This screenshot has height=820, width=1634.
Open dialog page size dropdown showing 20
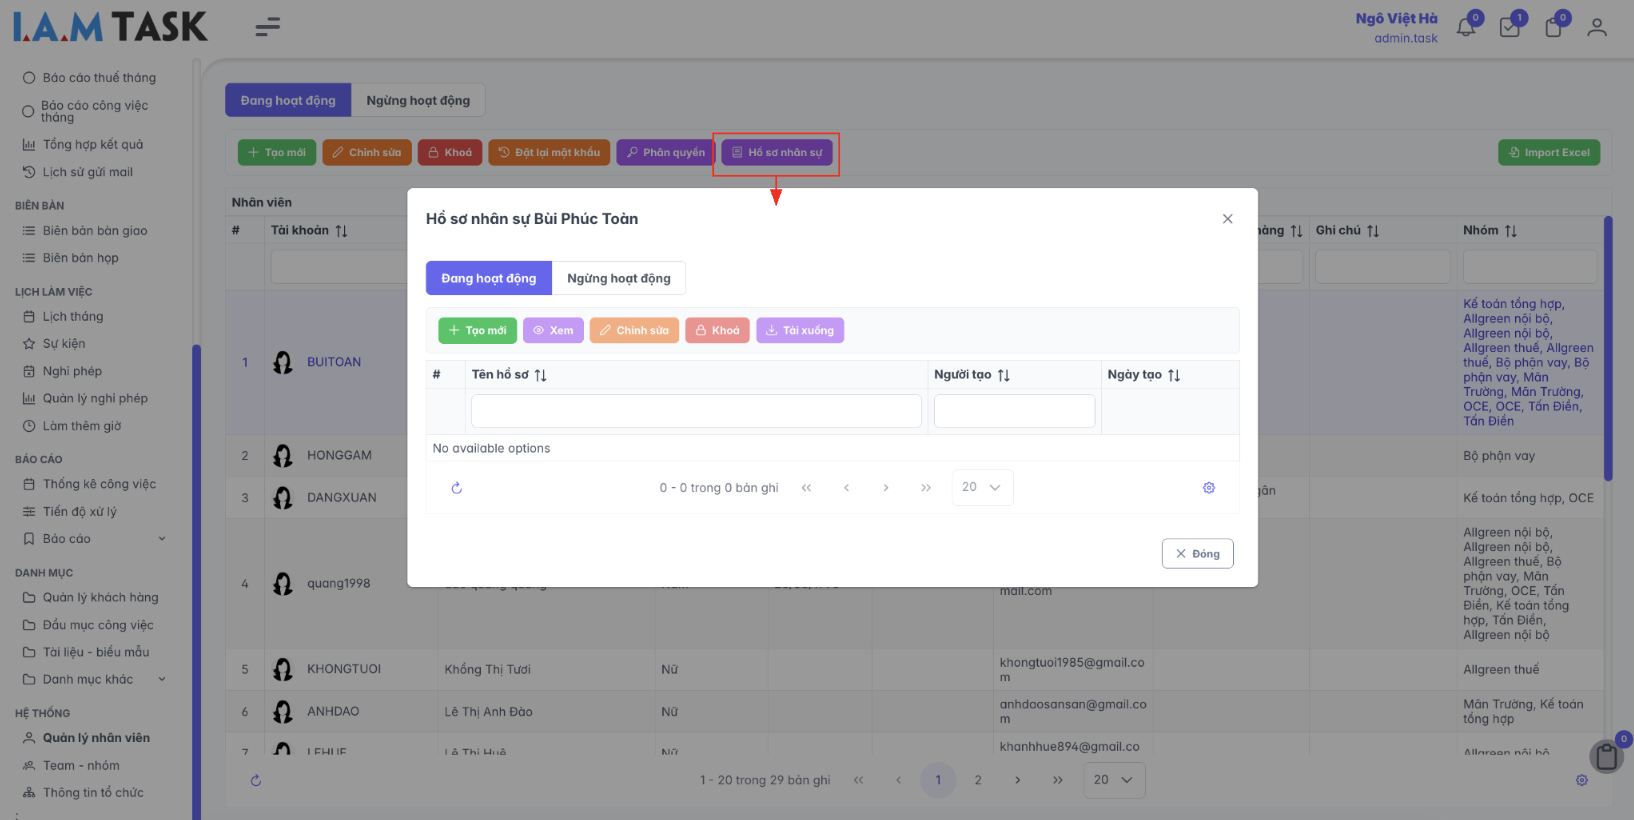pos(982,488)
